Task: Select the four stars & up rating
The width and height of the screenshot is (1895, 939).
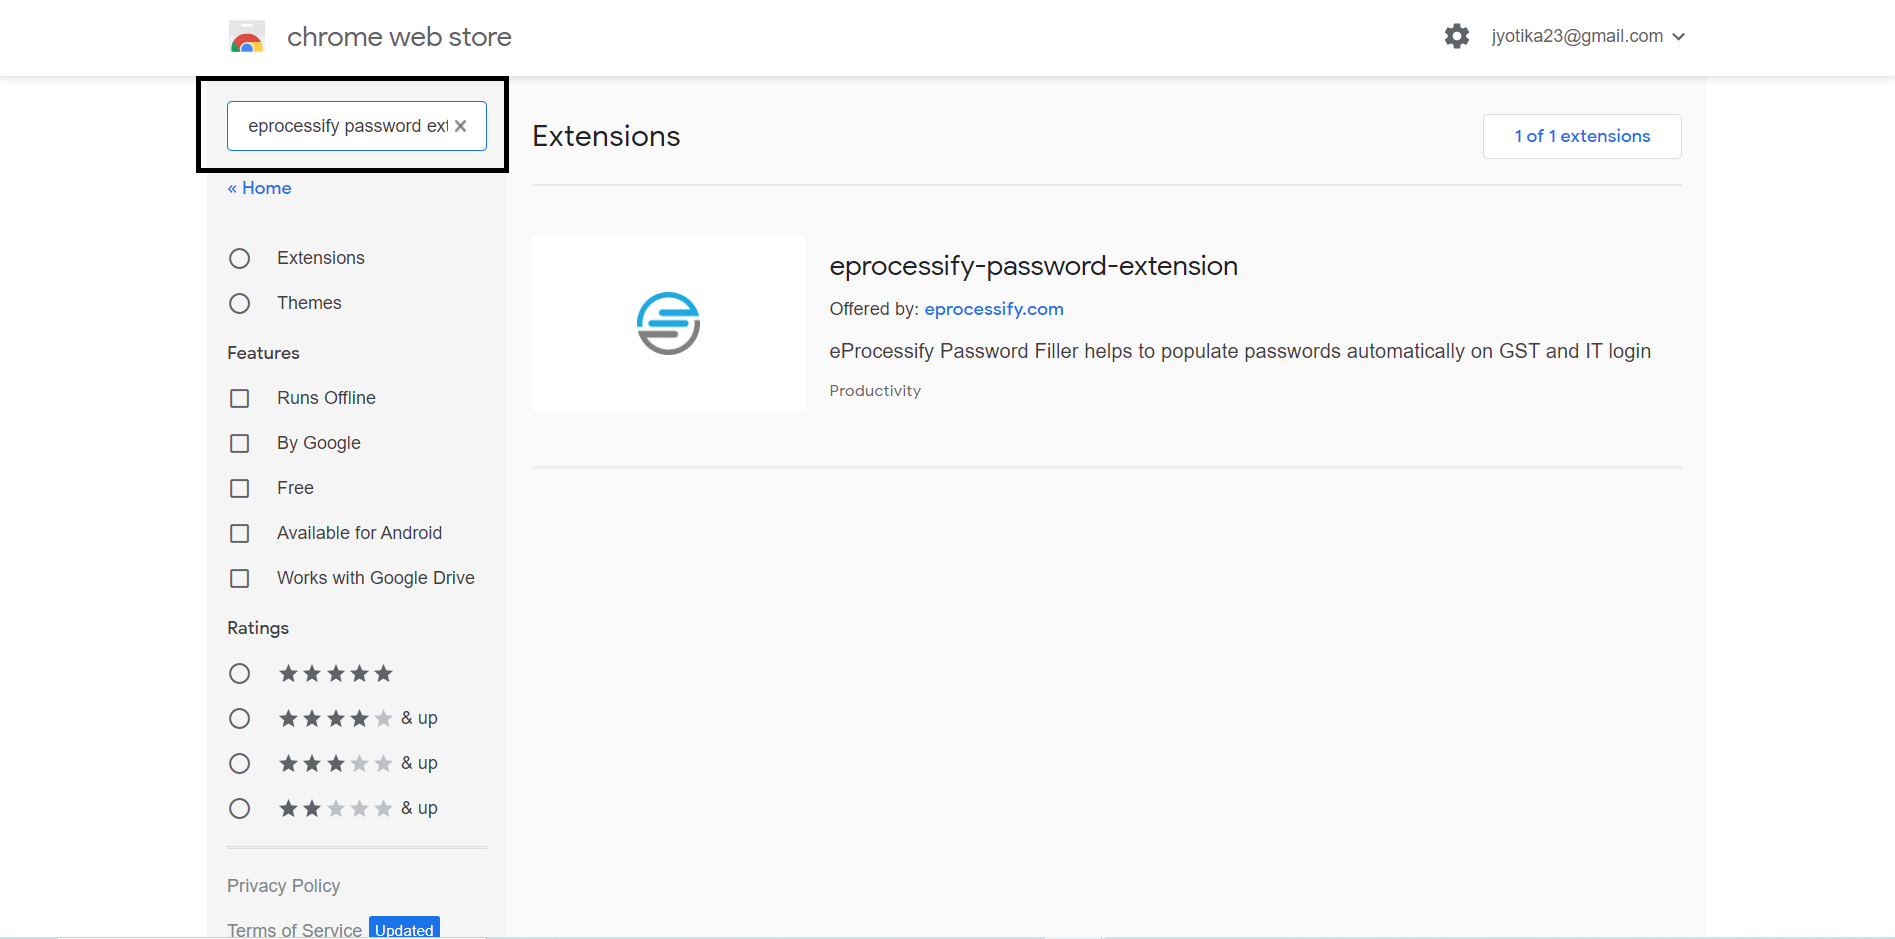Action: click(x=240, y=718)
